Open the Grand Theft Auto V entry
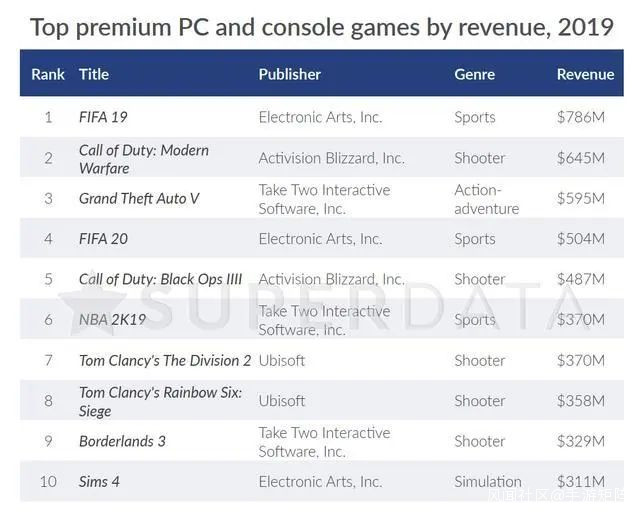640x517 pixels. 139,198
